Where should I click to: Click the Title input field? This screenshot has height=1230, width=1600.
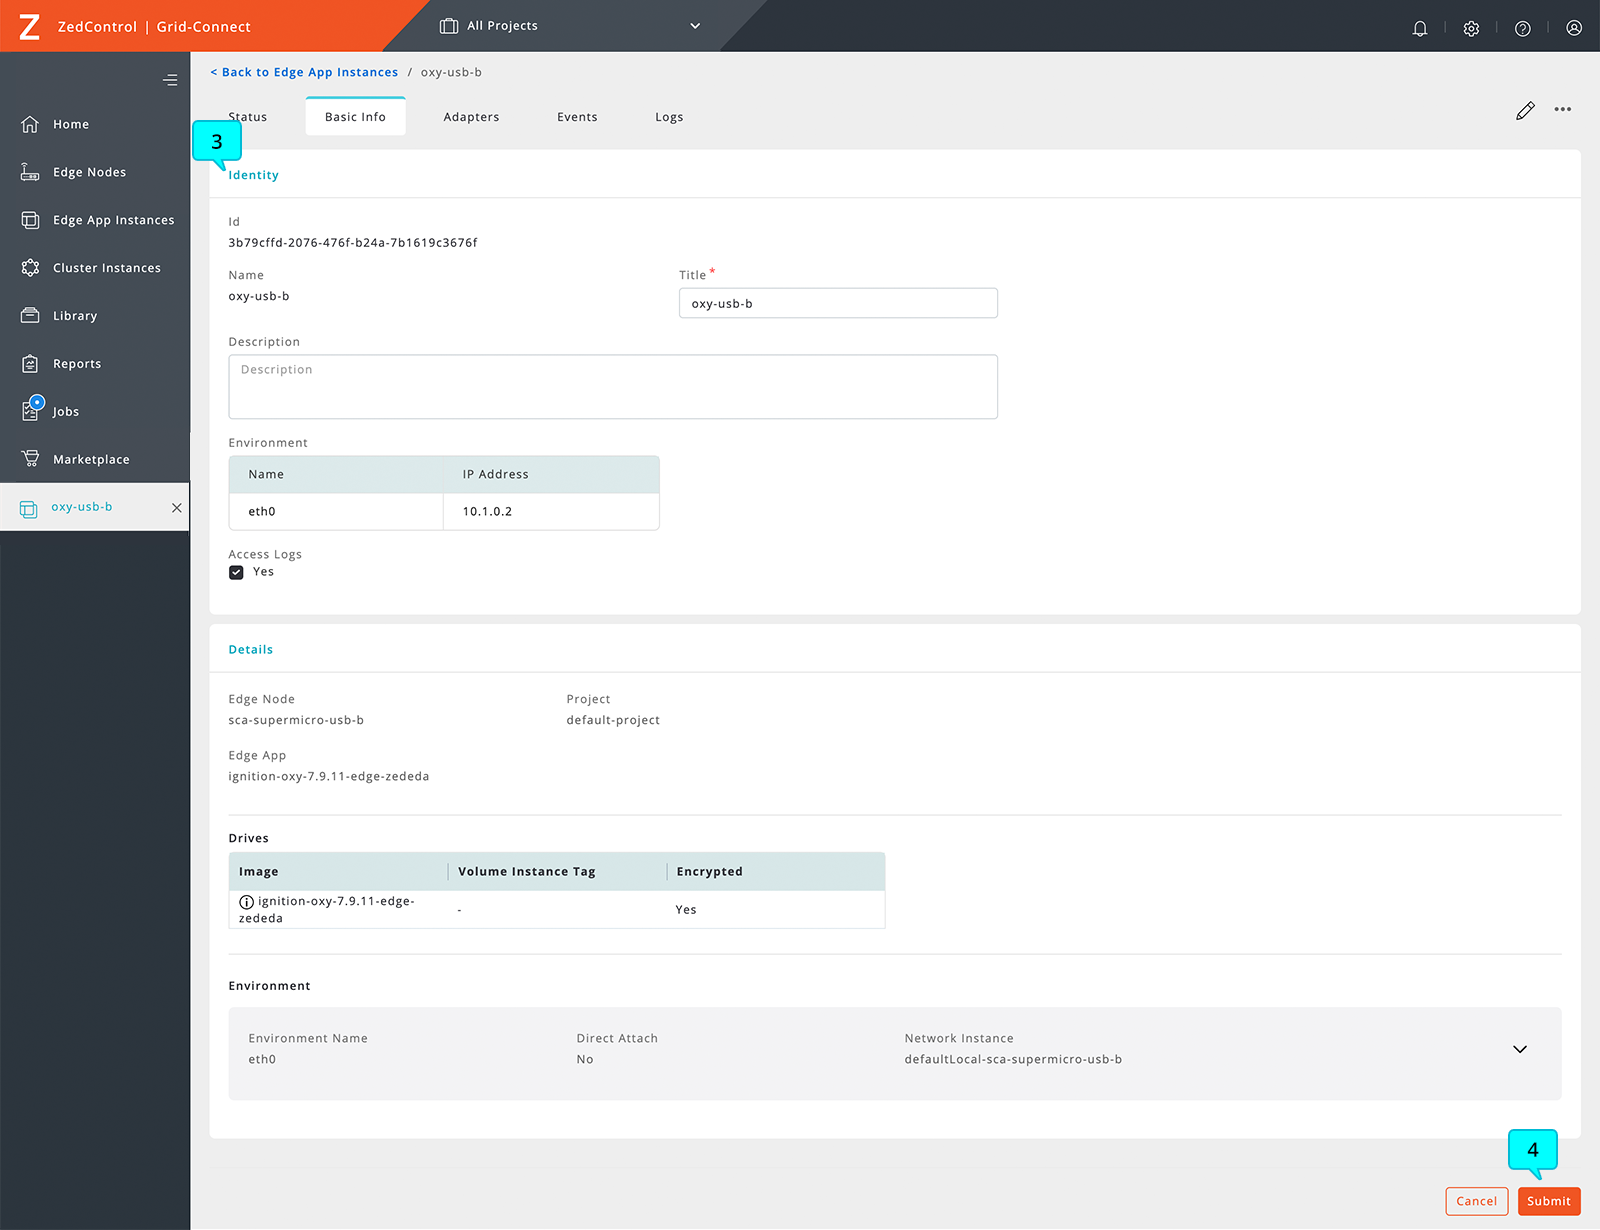pos(838,303)
